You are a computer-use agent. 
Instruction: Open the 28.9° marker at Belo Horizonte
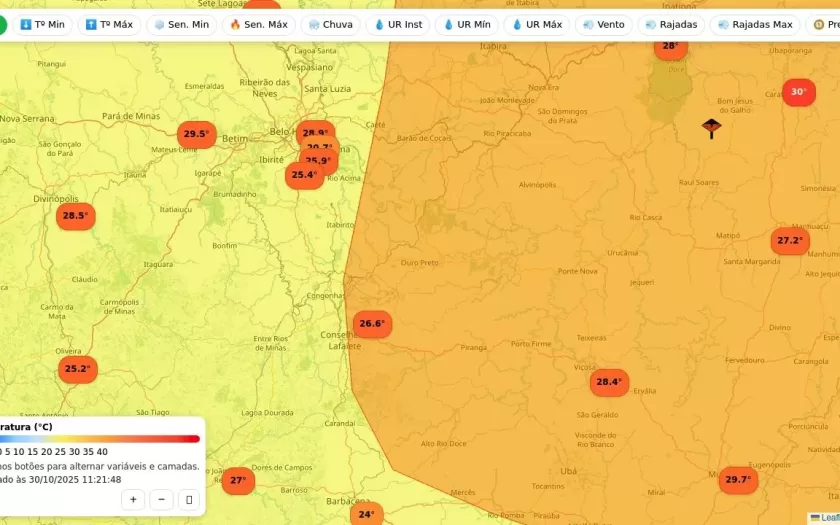[316, 129]
